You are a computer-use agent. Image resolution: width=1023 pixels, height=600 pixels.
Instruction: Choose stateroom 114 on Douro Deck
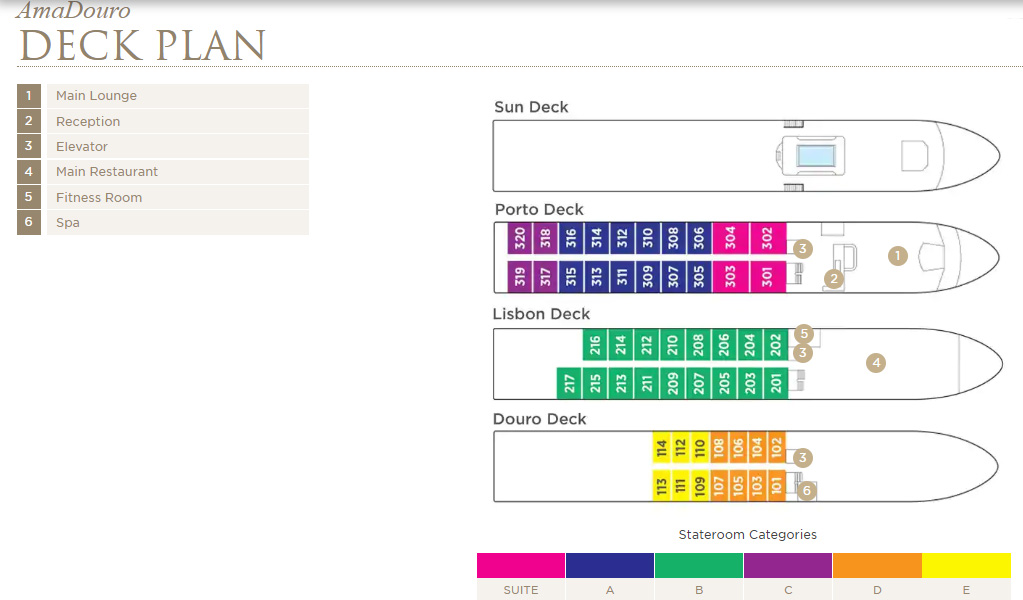(661, 447)
